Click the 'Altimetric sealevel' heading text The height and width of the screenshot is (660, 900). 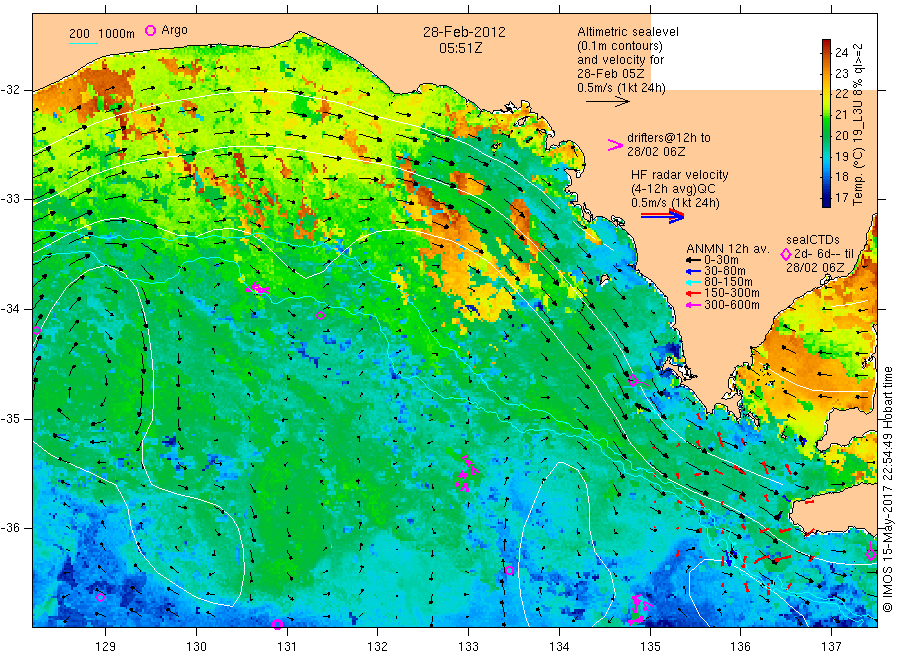(627, 32)
